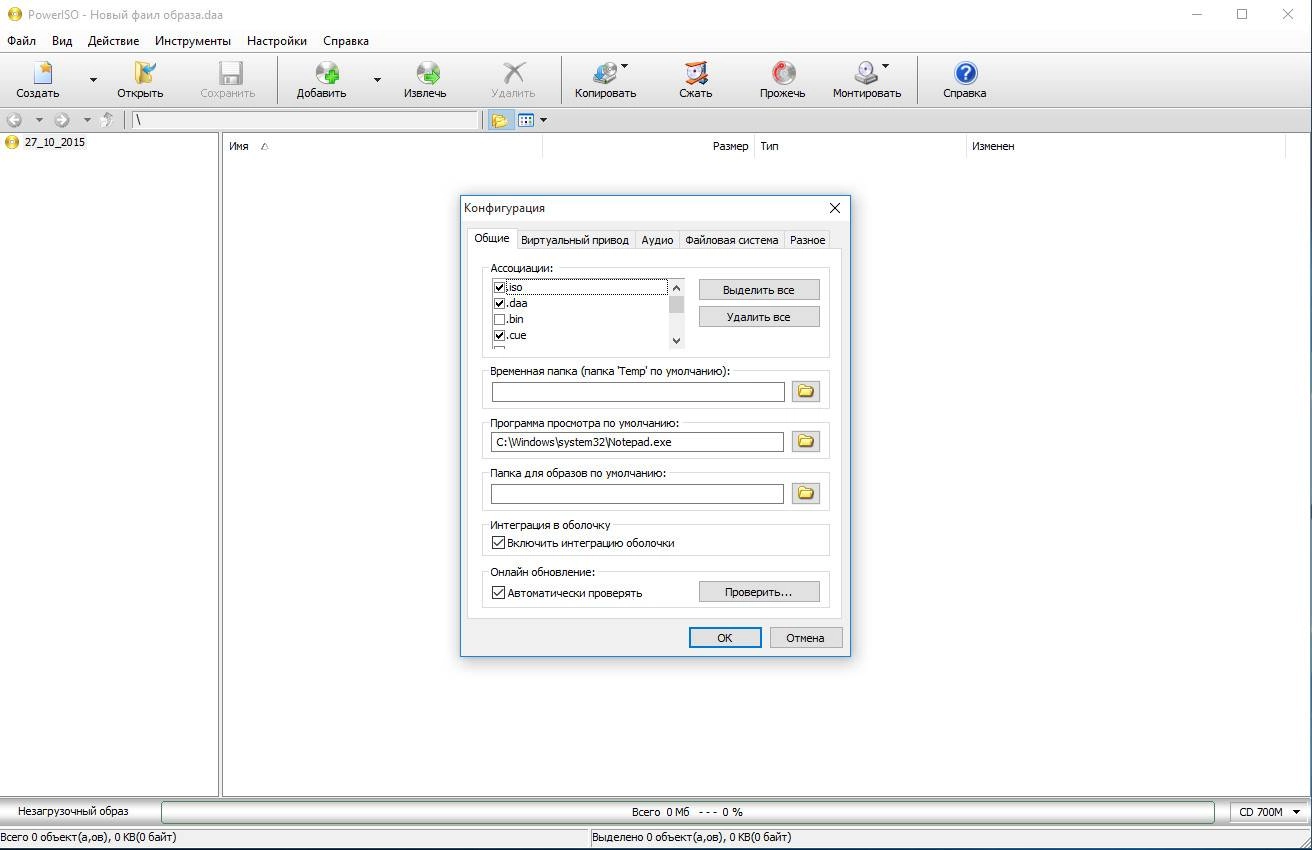Toggle the .iso association checkbox
The image size is (1312, 850).
tap(499, 287)
